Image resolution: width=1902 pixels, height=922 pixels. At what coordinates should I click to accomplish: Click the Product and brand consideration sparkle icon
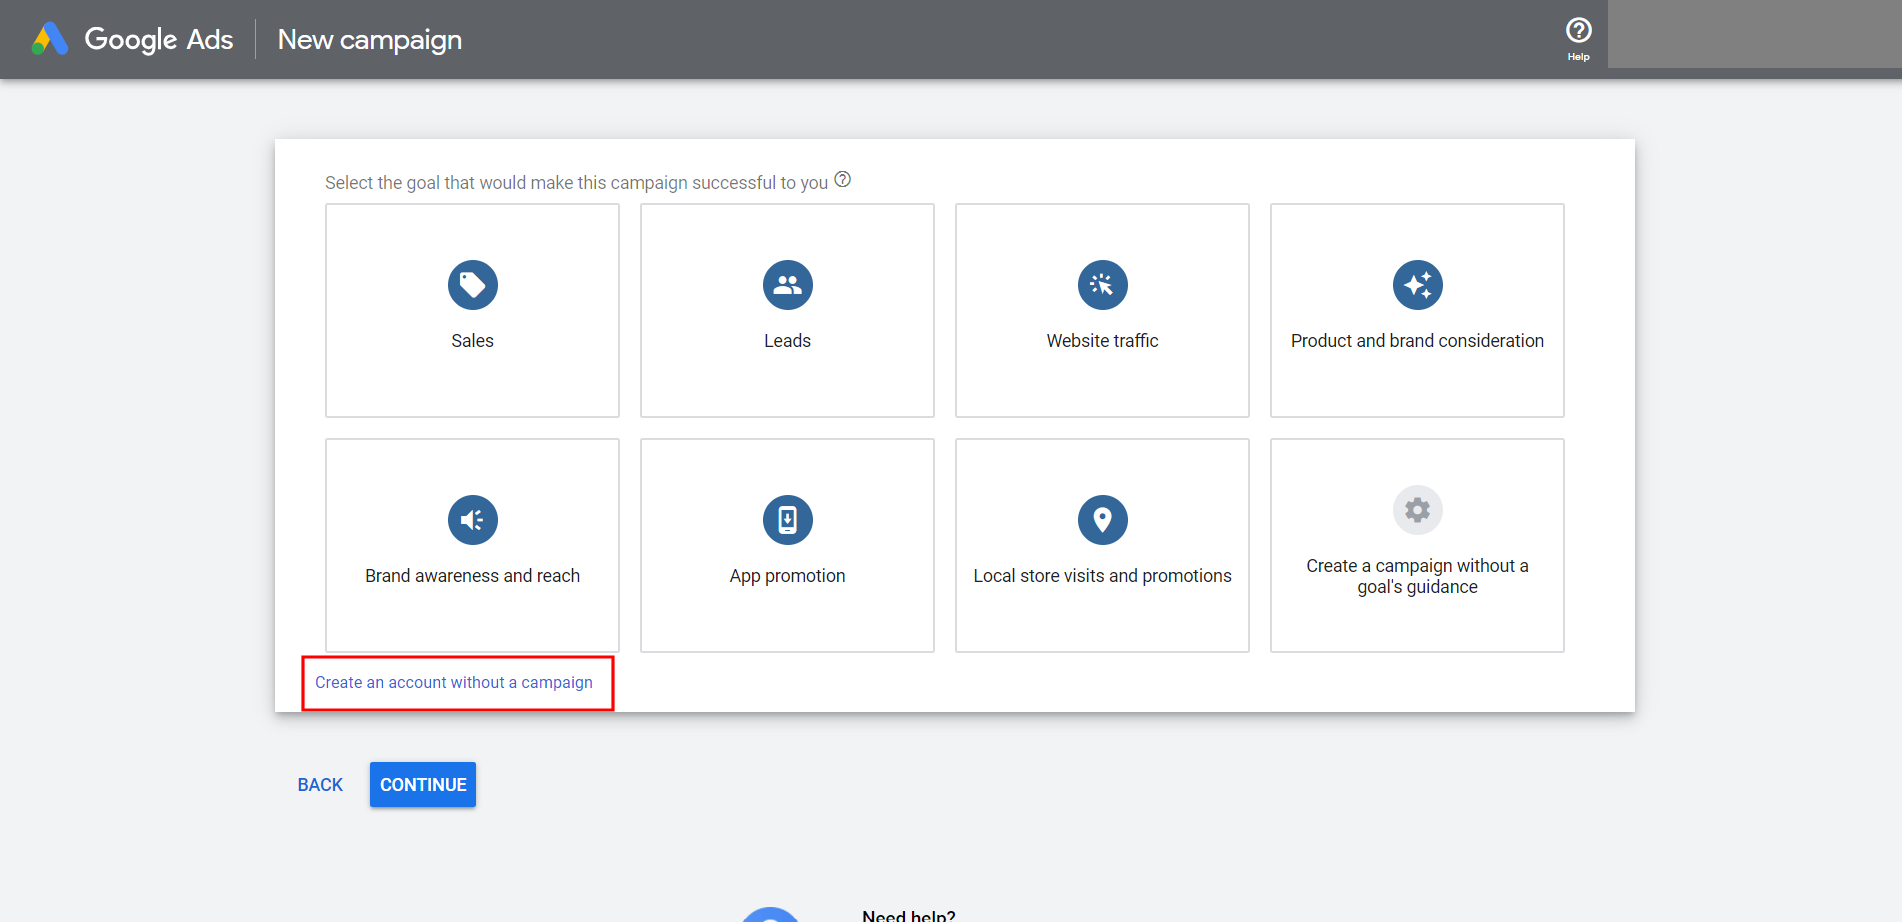1418,285
